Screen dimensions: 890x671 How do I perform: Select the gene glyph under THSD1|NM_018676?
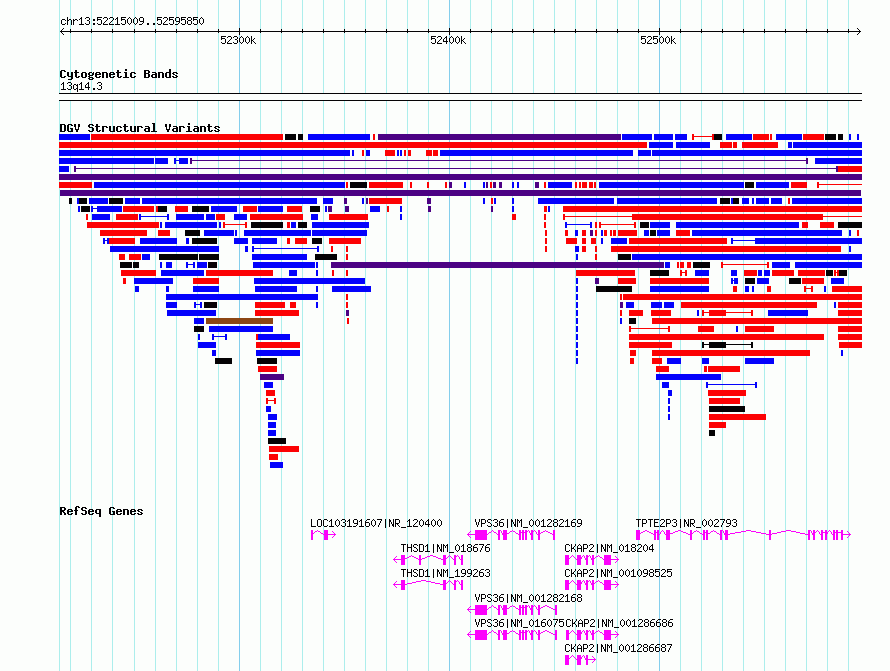click(x=429, y=560)
